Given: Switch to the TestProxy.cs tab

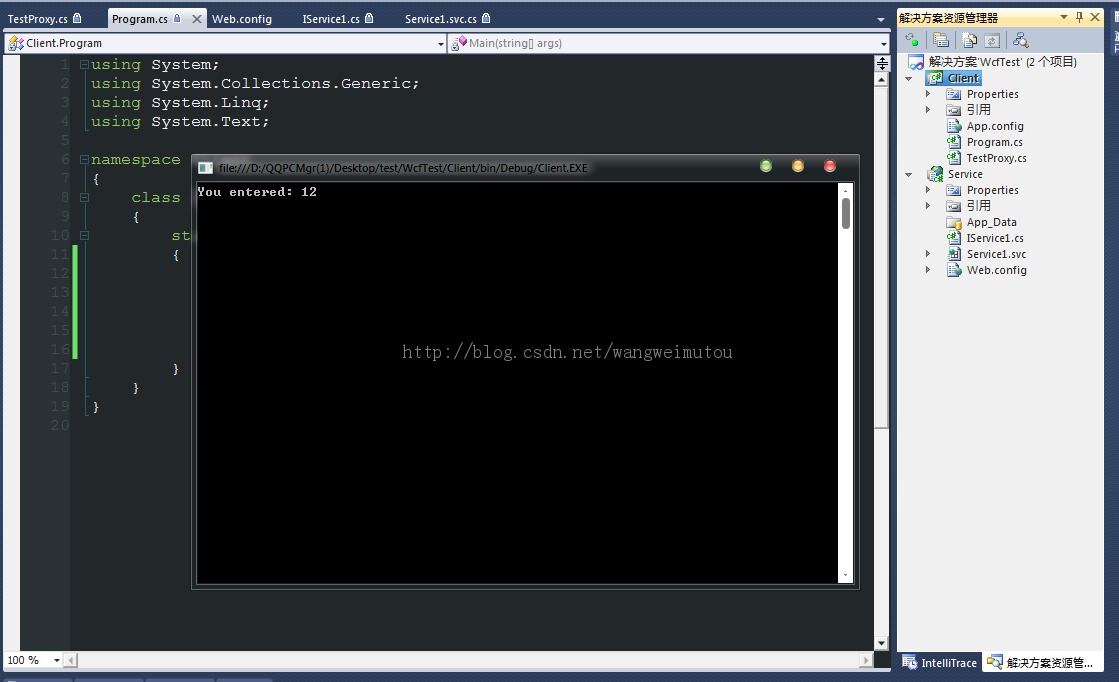Looking at the screenshot, I should click(x=44, y=19).
